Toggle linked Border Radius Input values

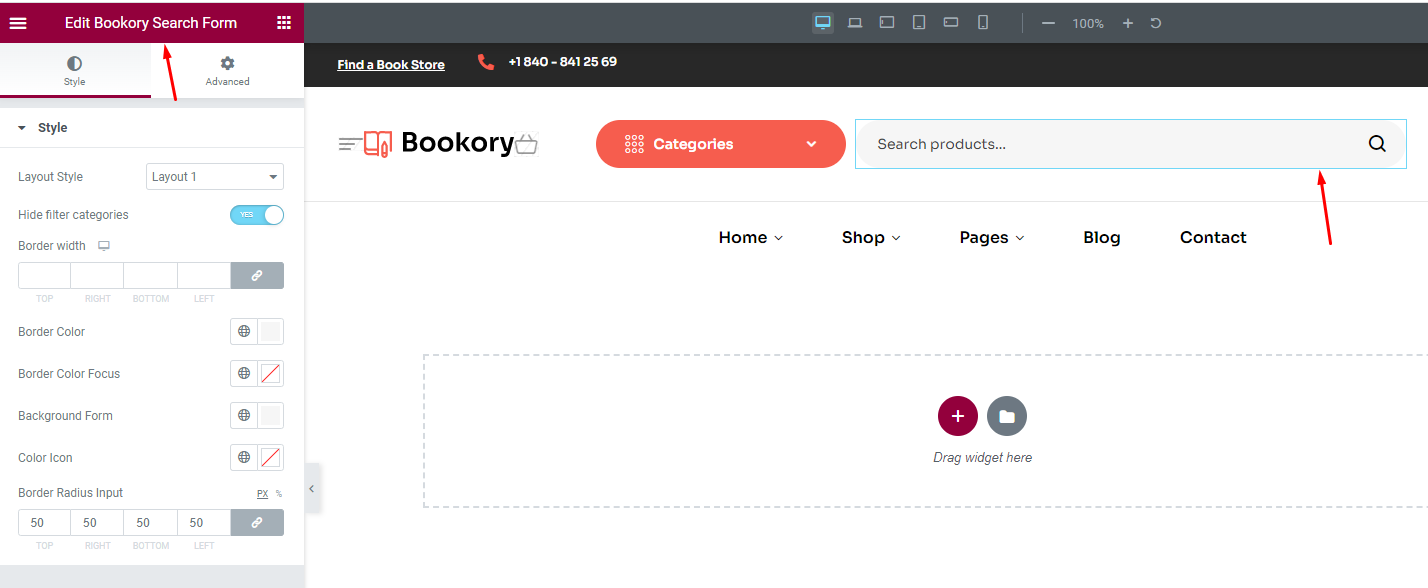click(257, 523)
